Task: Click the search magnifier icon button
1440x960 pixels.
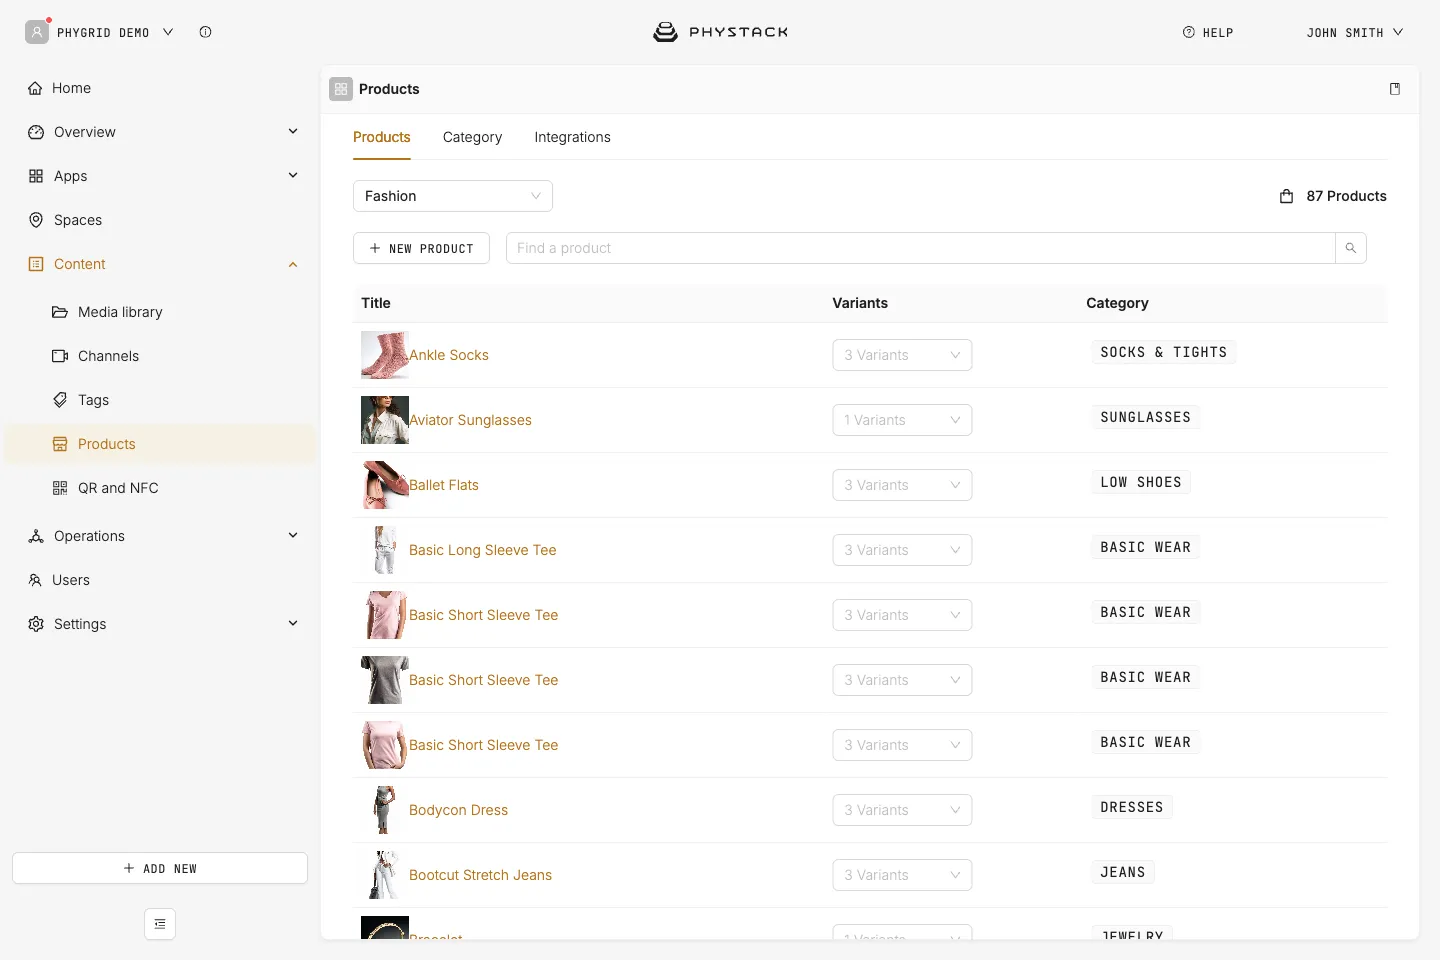Action: click(x=1351, y=248)
